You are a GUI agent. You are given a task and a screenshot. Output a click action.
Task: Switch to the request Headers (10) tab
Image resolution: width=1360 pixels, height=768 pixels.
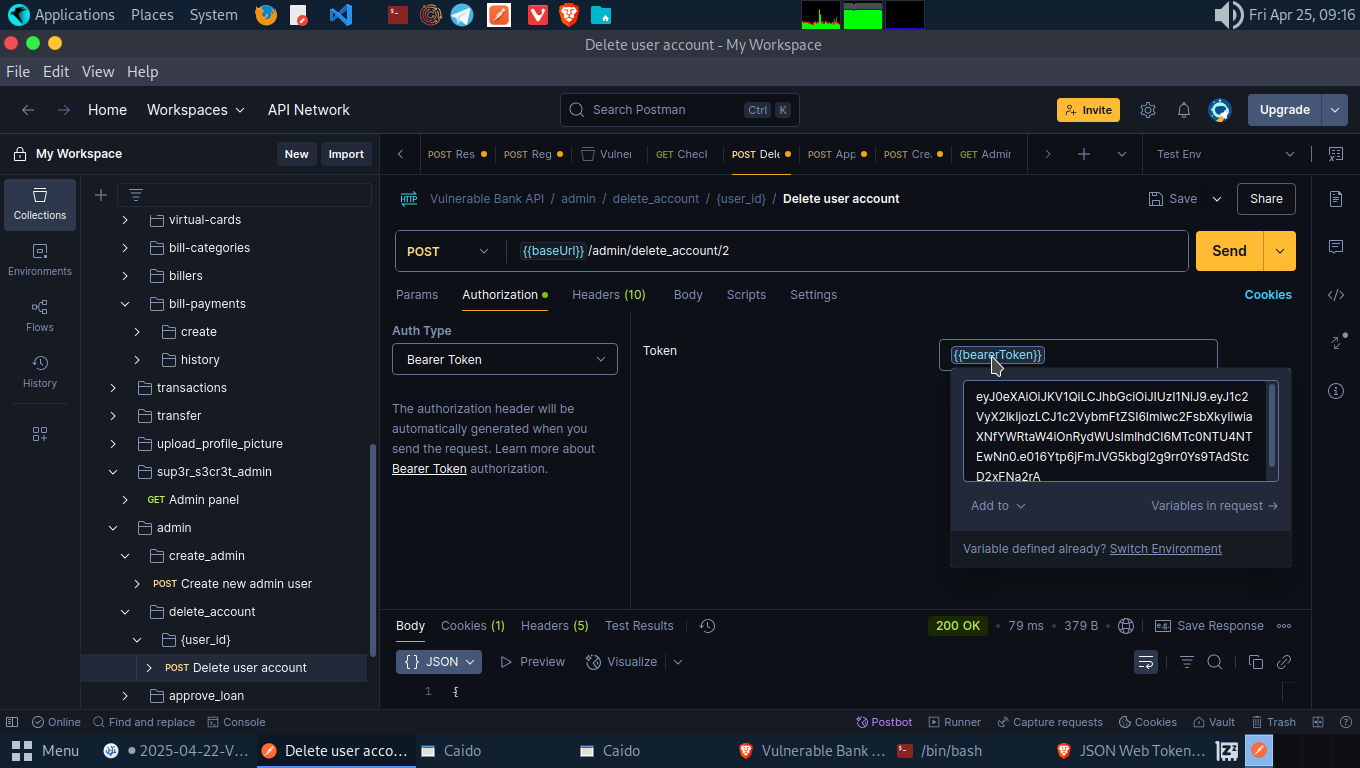[x=609, y=295]
